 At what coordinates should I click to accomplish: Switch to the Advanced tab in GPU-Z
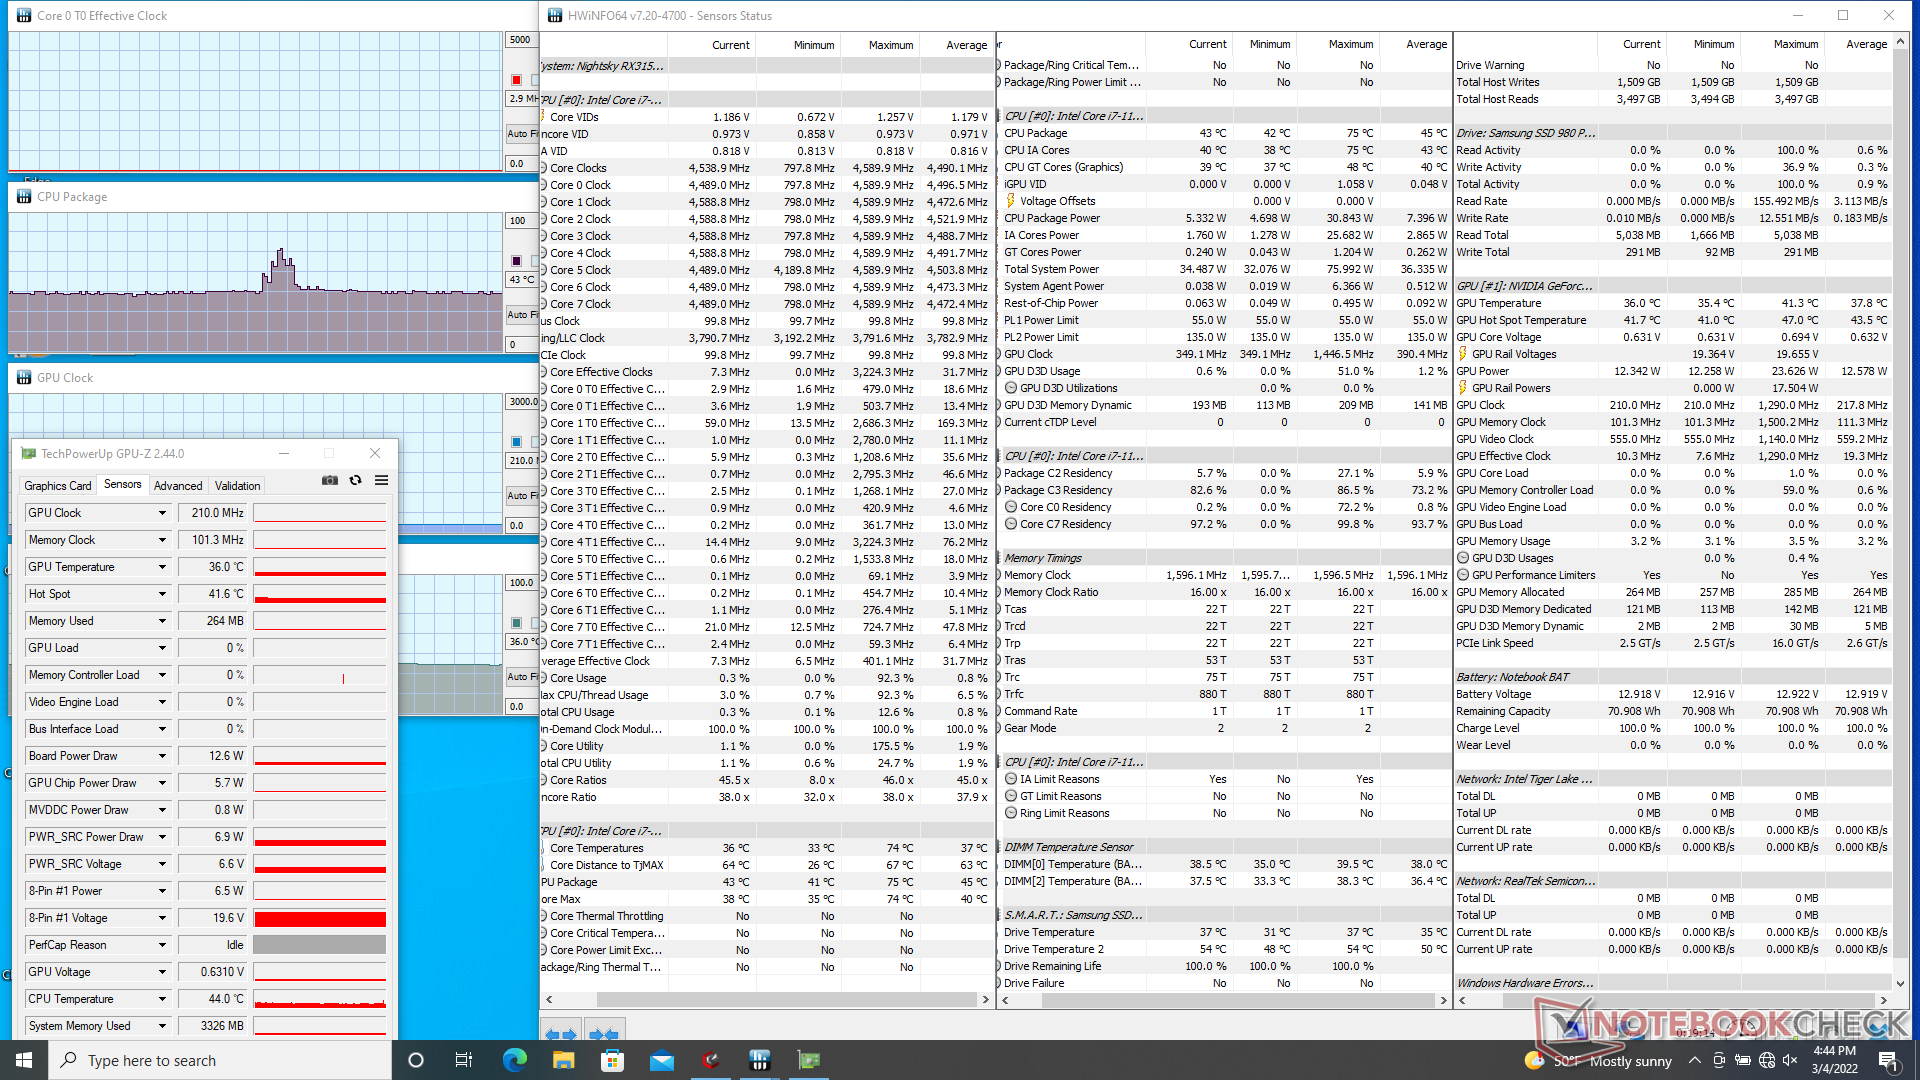[178, 486]
